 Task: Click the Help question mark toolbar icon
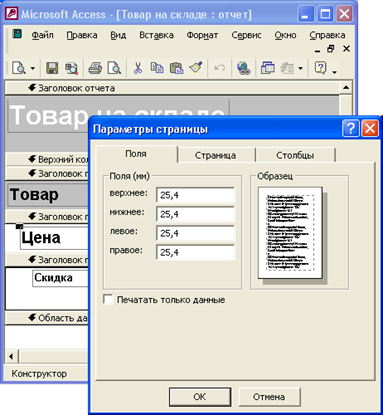320,68
